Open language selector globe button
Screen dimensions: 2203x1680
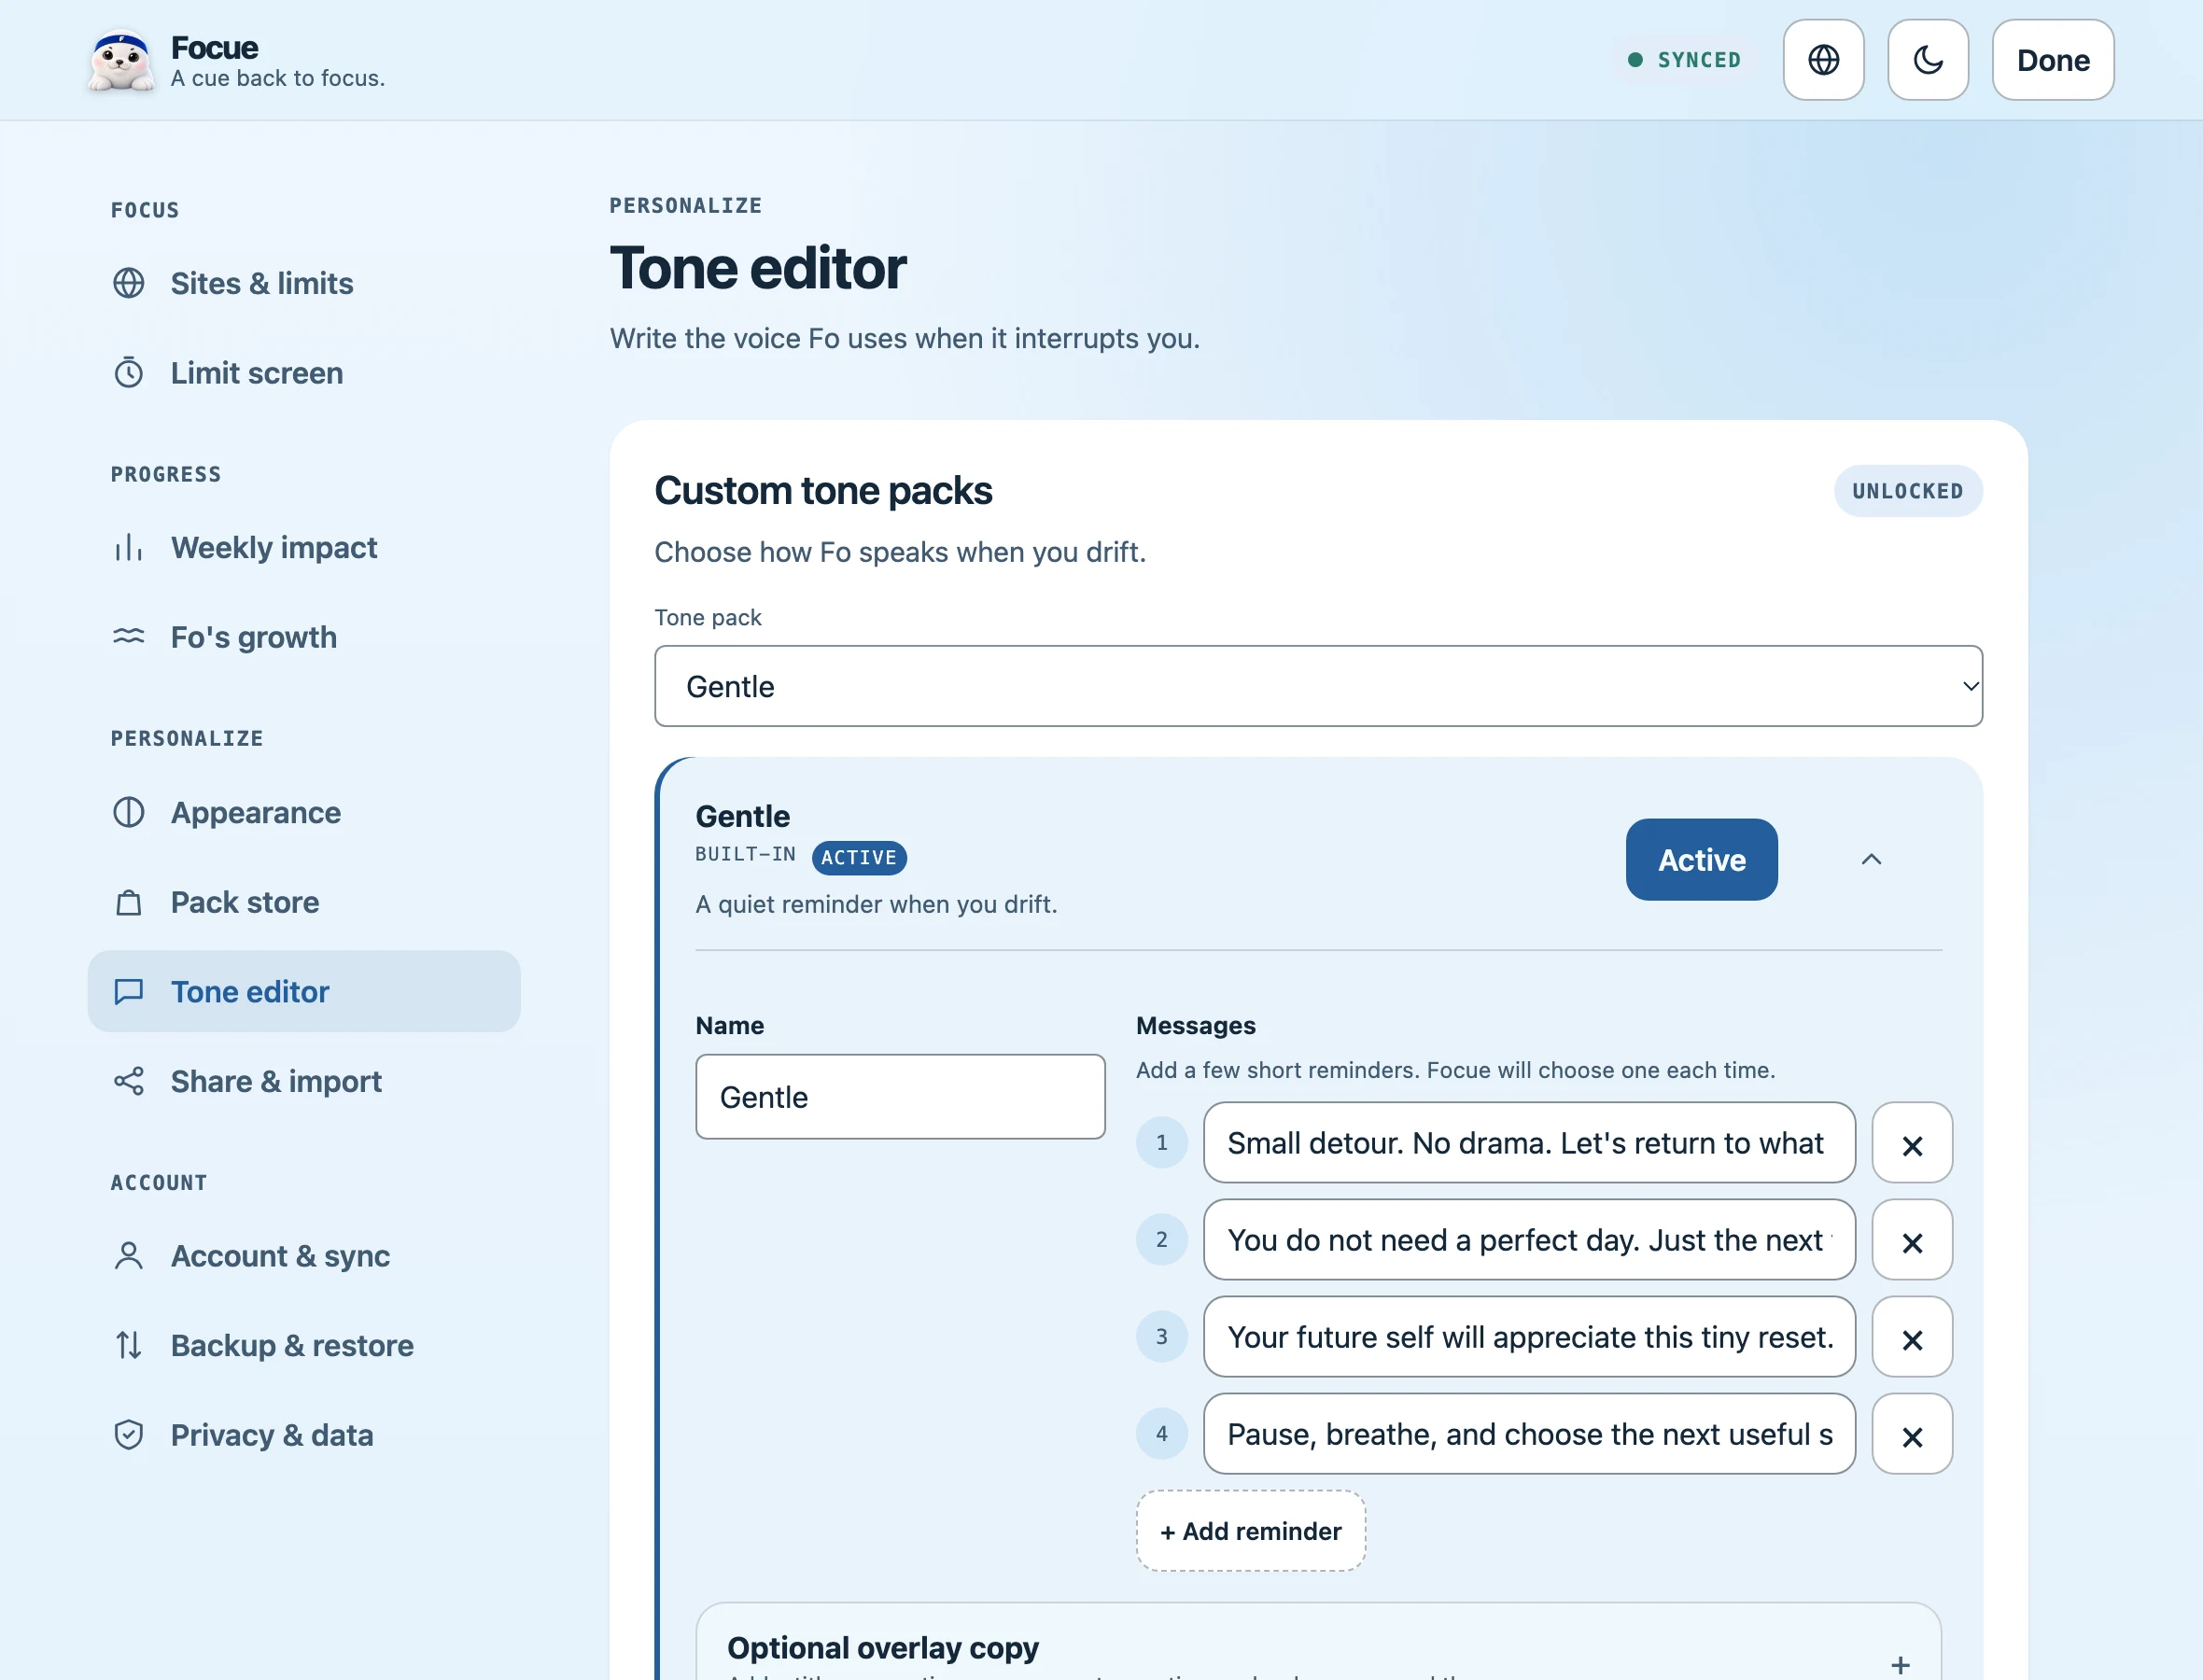(x=1823, y=60)
